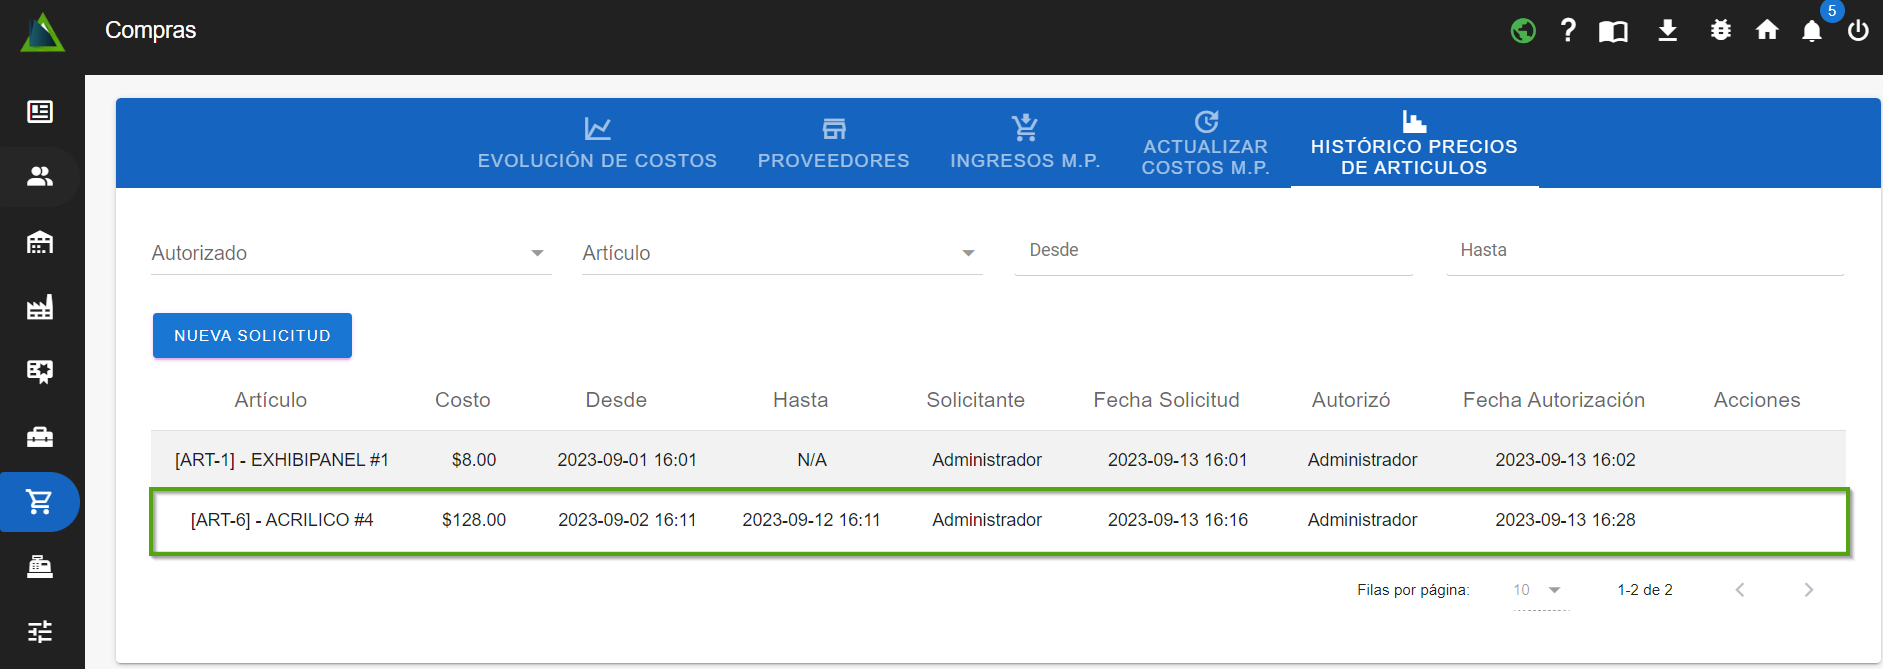Open the shopping cart sidebar module
This screenshot has height=669, width=1883.
(40, 502)
